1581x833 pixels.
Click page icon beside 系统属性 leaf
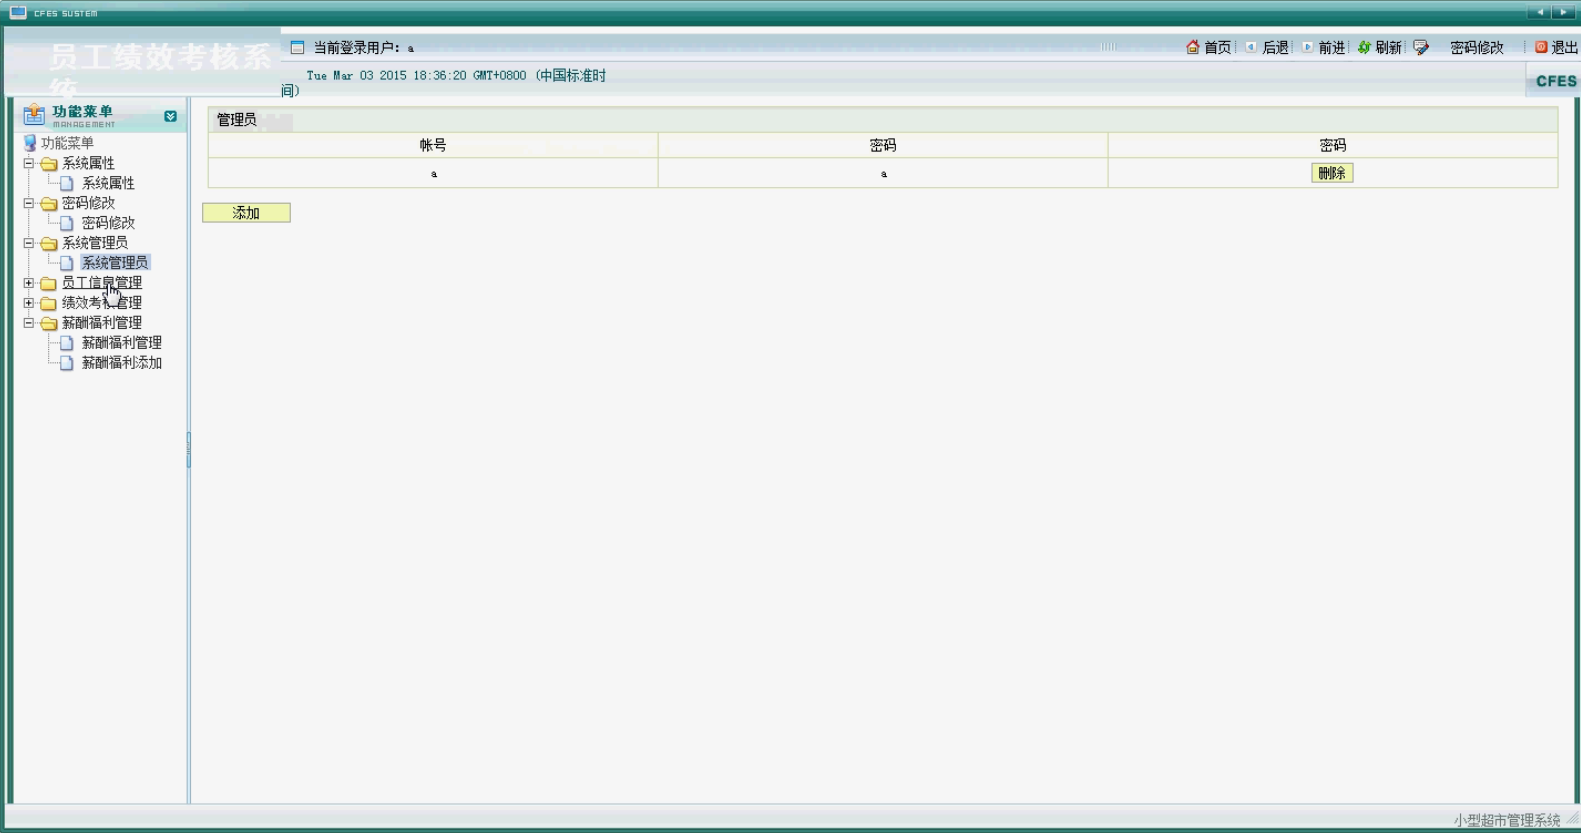(67, 183)
